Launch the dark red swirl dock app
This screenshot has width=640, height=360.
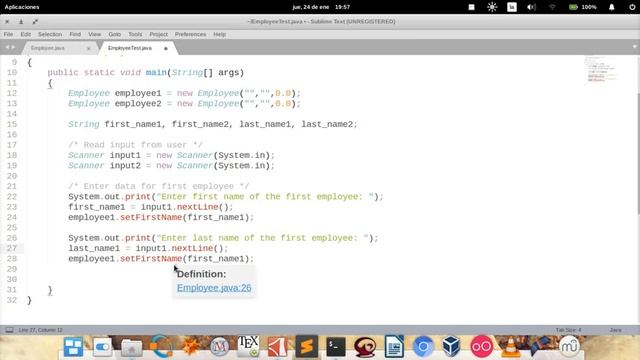(365, 347)
